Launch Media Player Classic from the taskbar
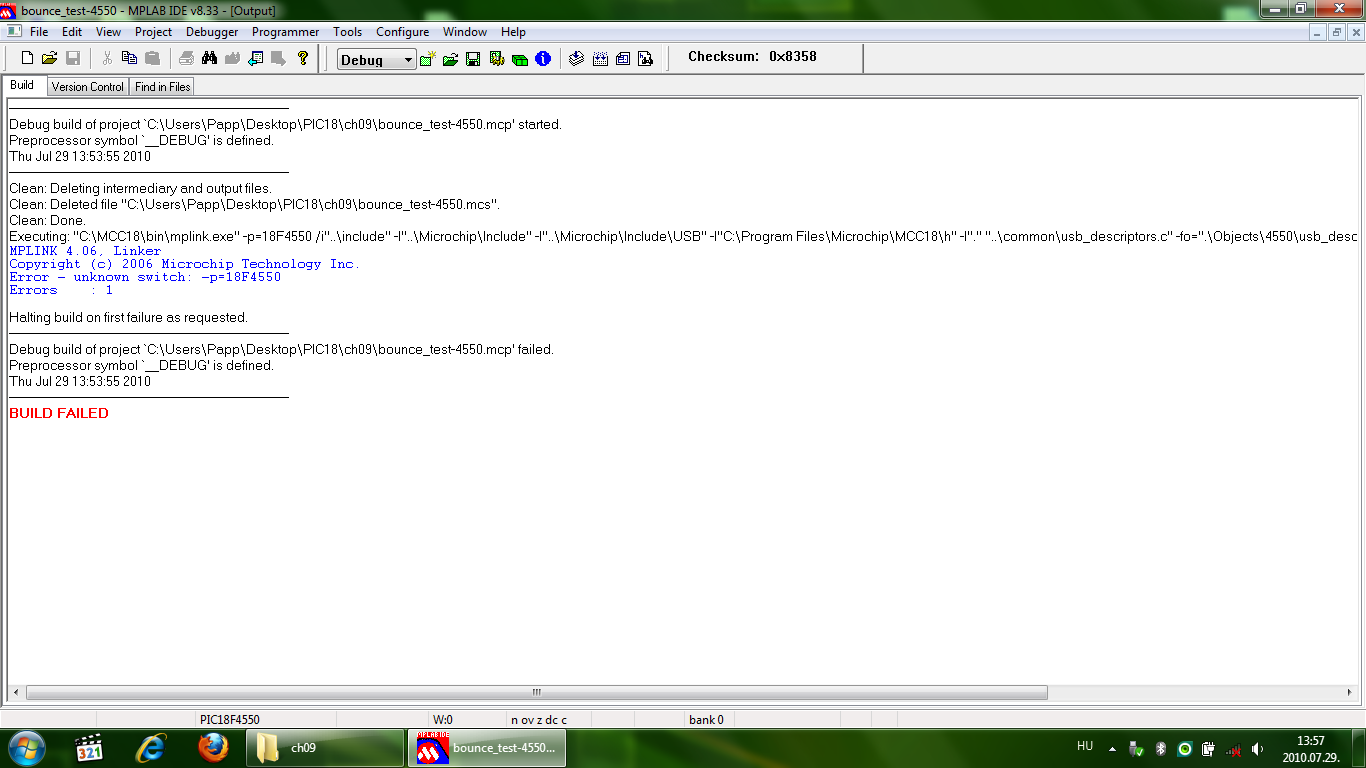1366x768 pixels. [90, 748]
